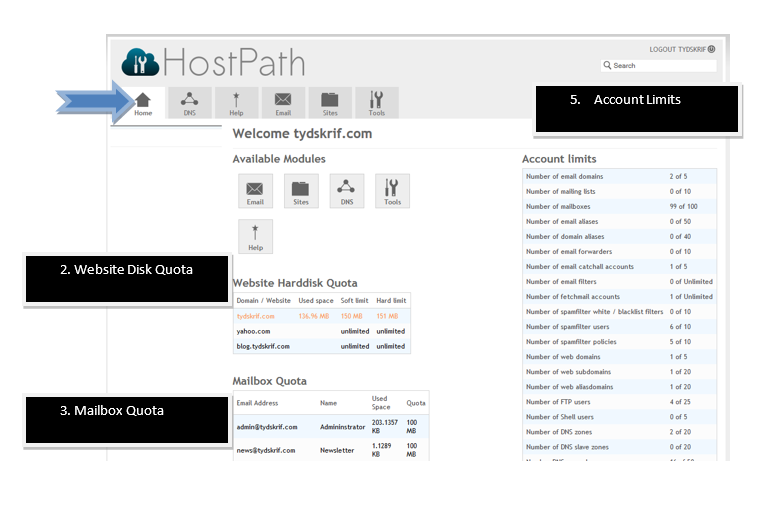Click the 151 MB hard limit value
Screen dimensions: 775x505
387,316
